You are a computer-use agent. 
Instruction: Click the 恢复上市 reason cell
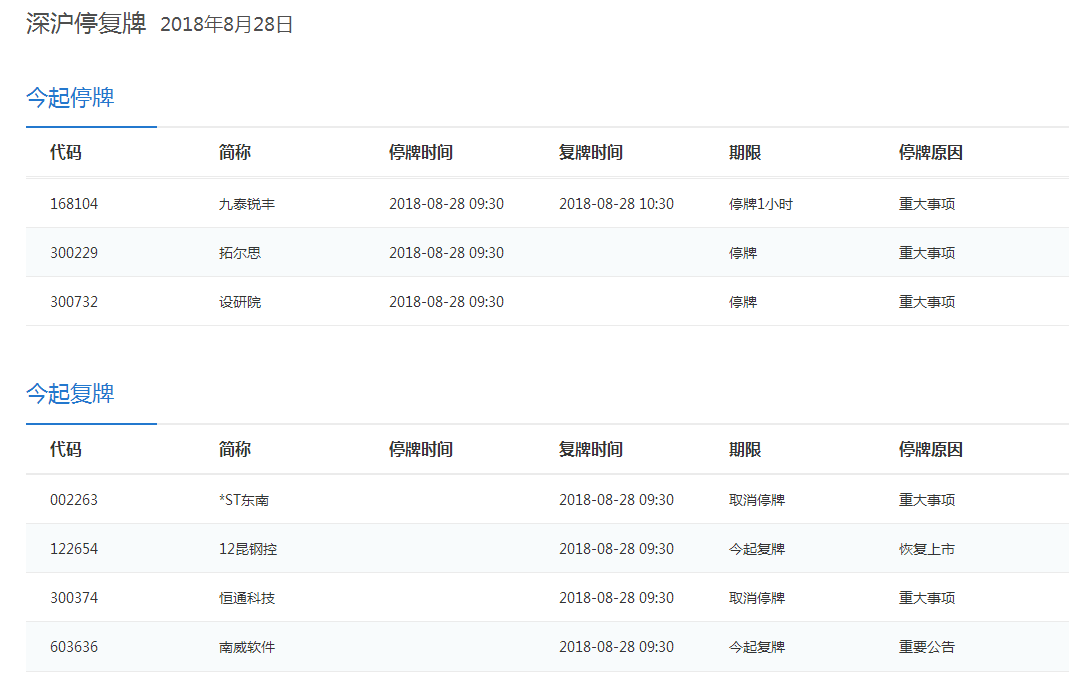927,549
